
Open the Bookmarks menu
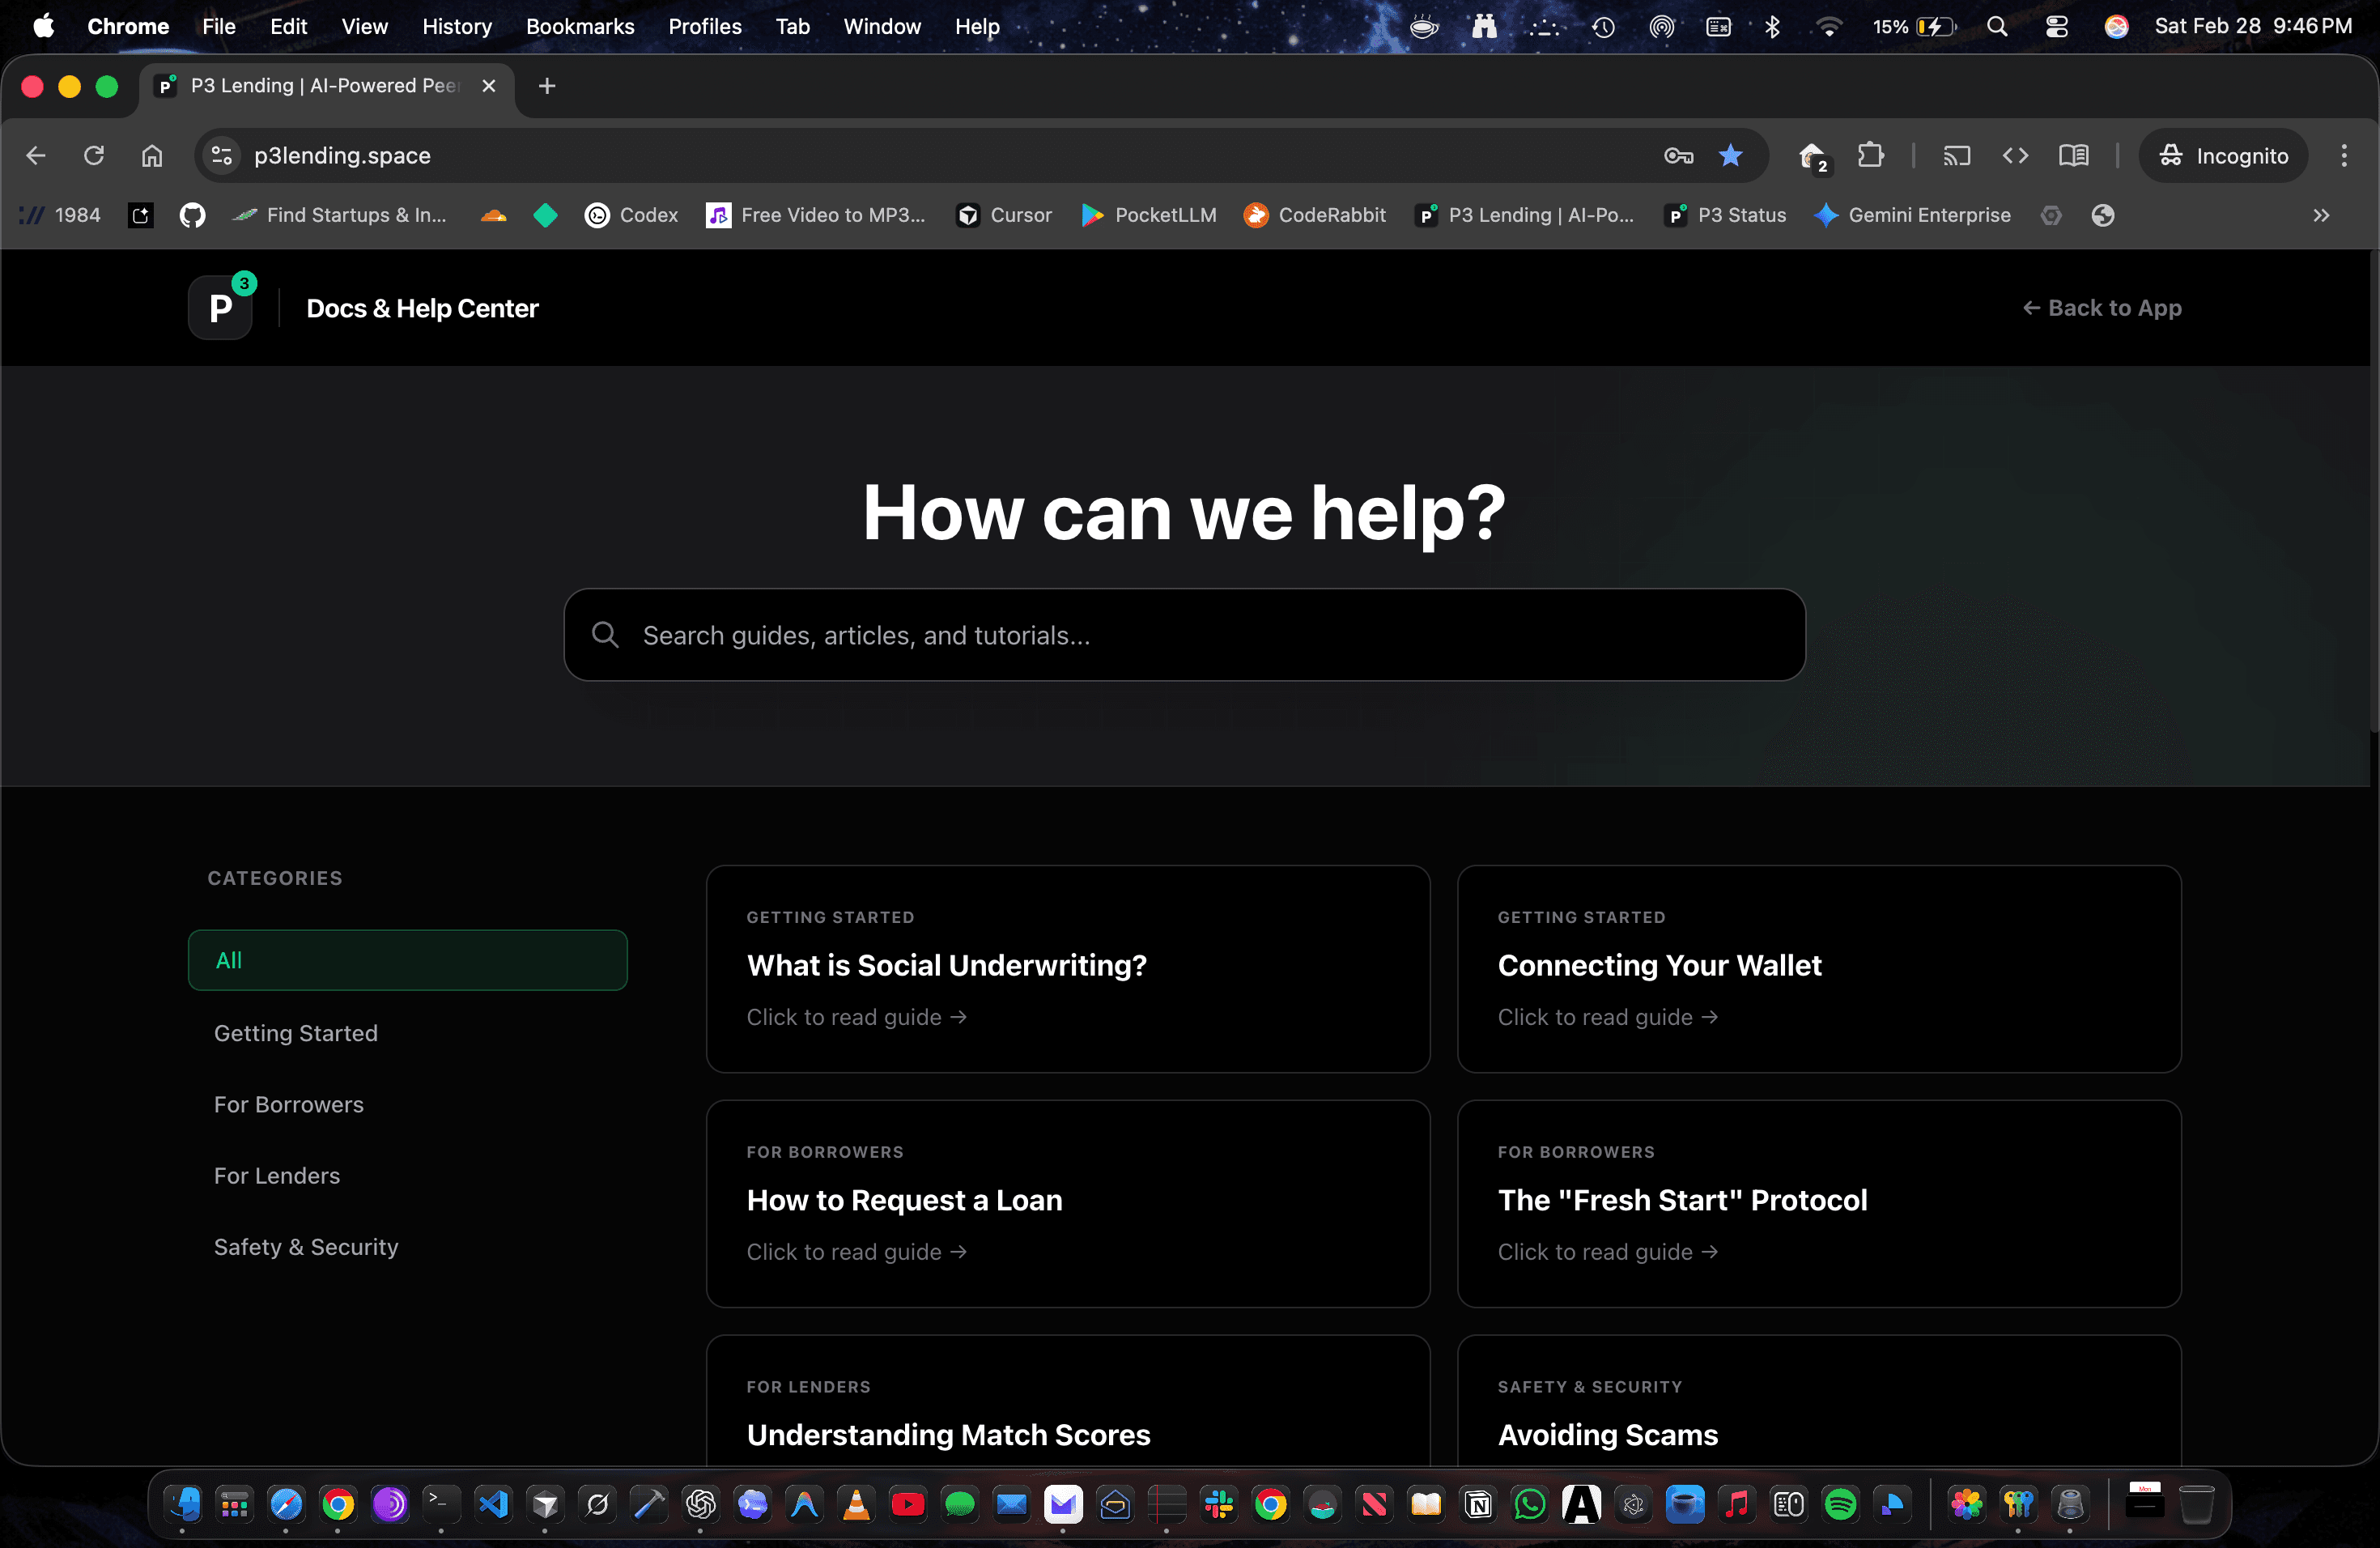(x=580, y=26)
